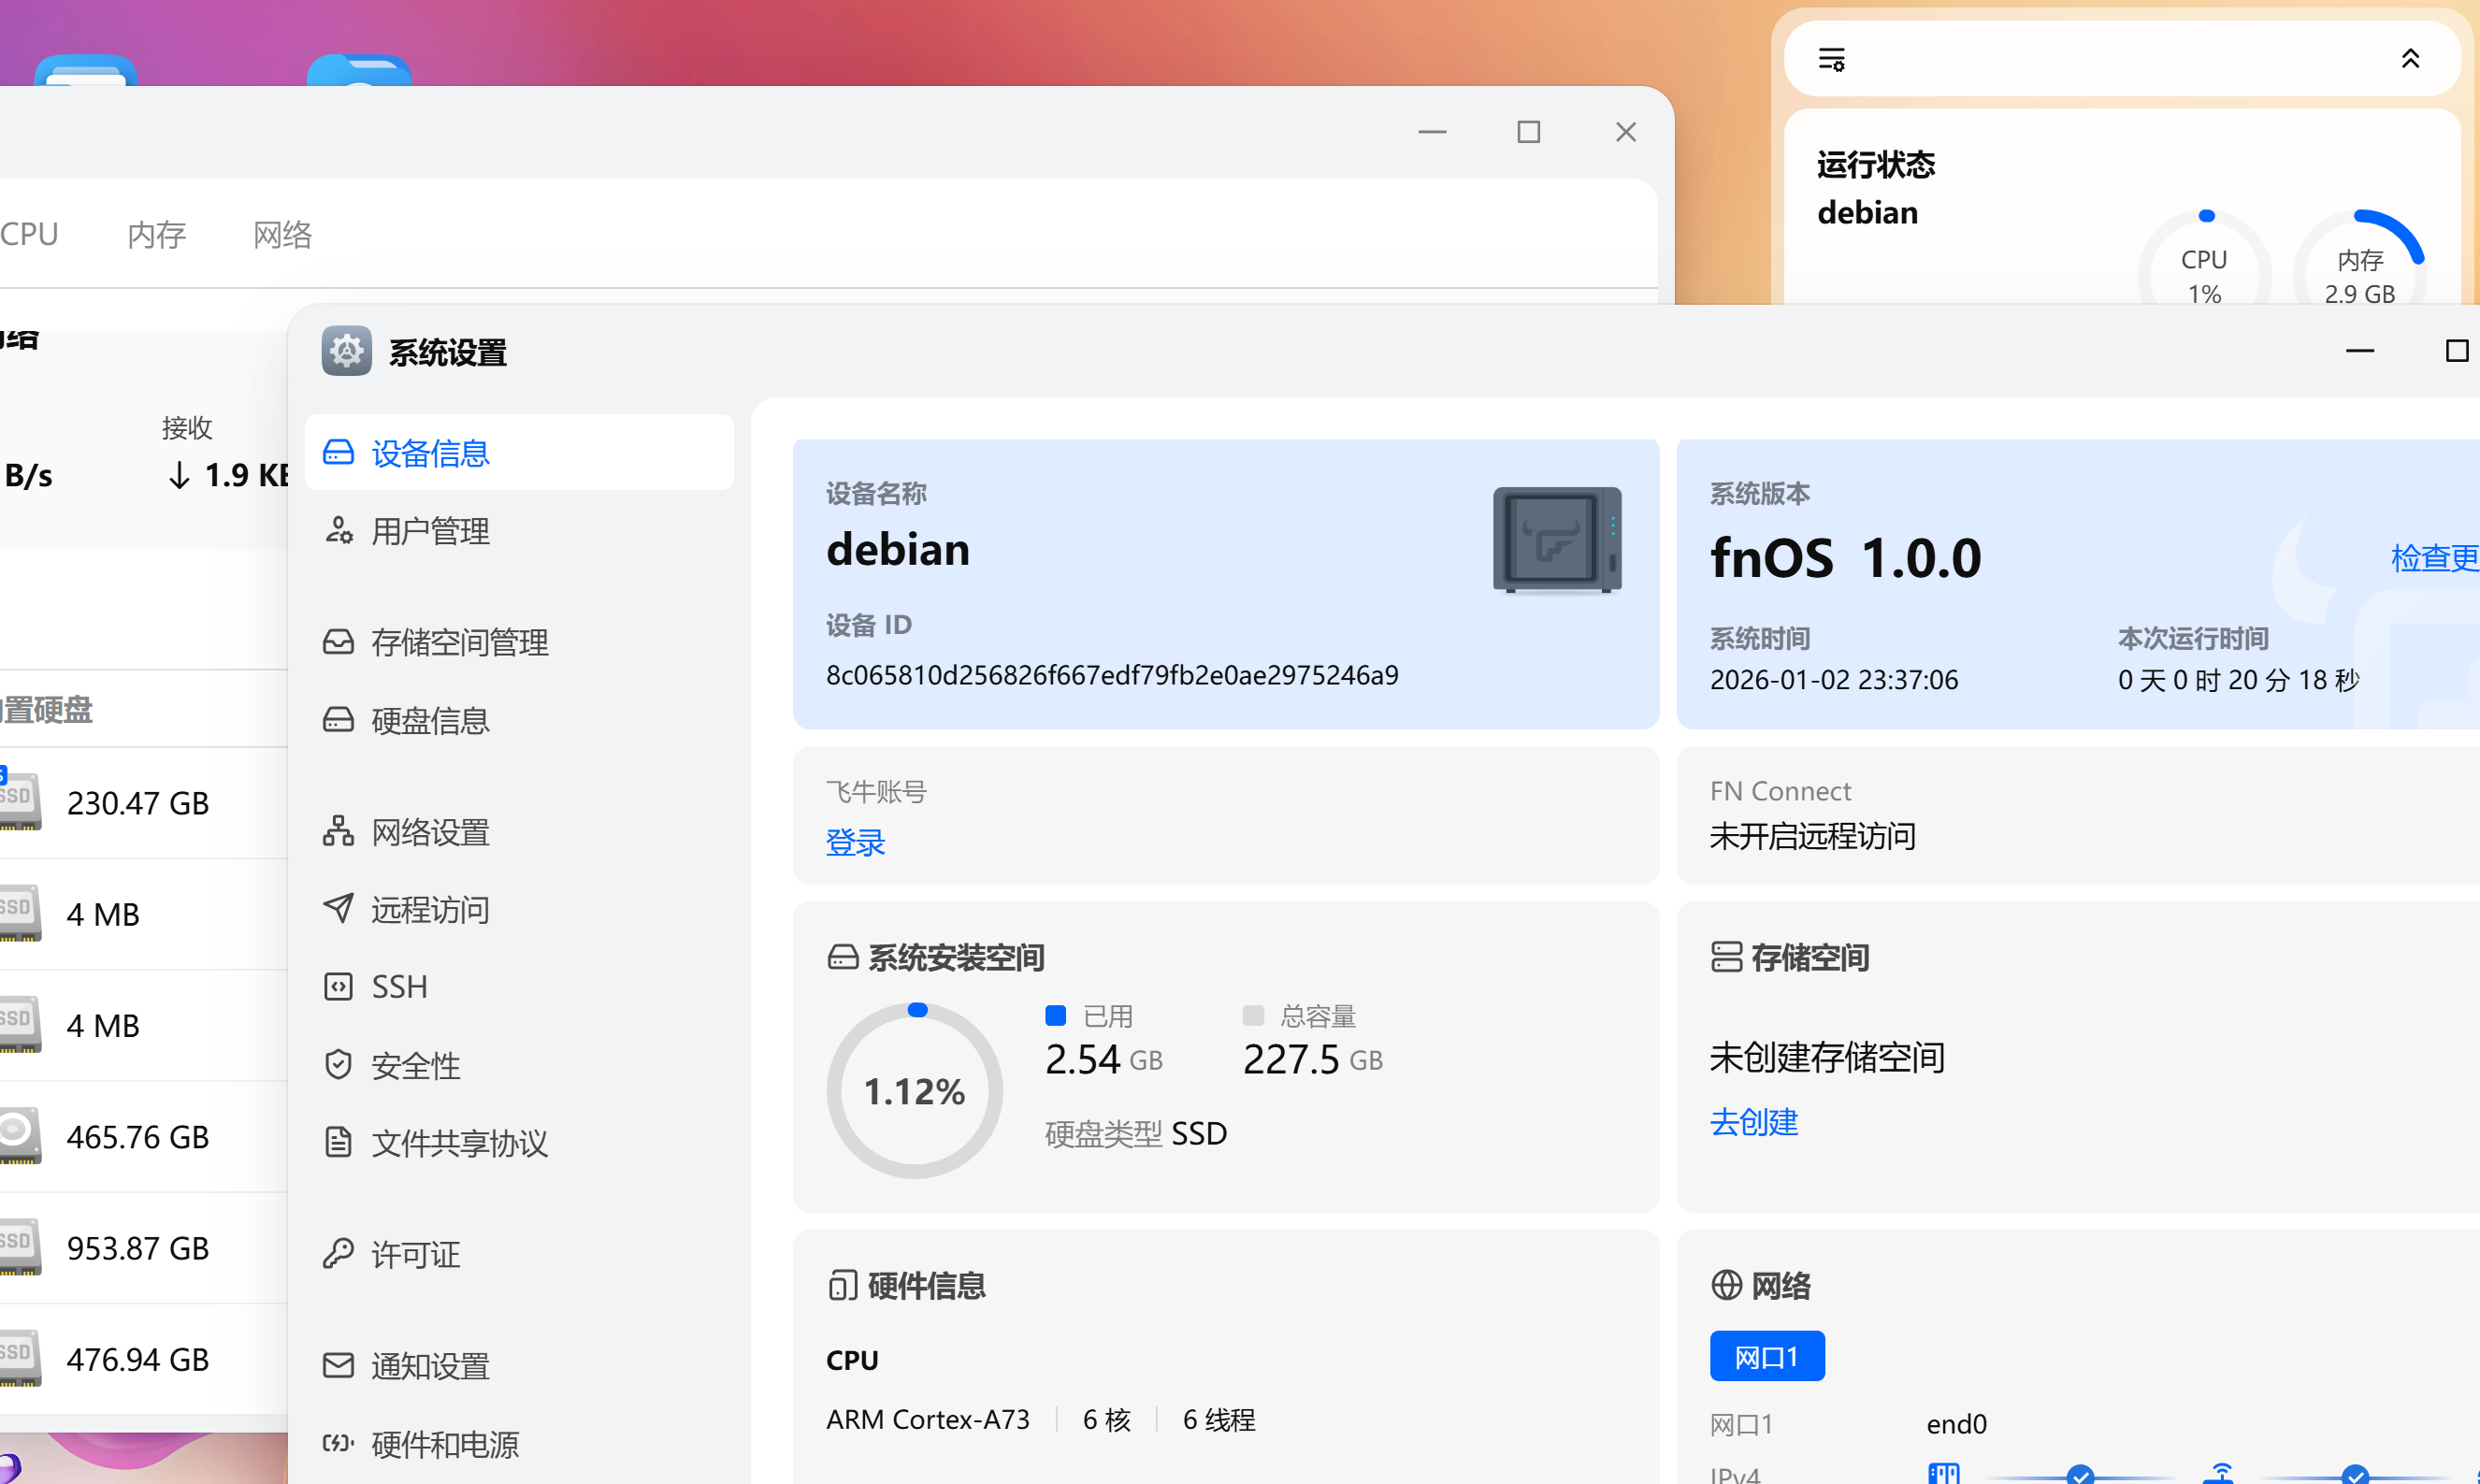Select 设备信息 in the sidebar
The width and height of the screenshot is (2480, 1484).
(430, 453)
